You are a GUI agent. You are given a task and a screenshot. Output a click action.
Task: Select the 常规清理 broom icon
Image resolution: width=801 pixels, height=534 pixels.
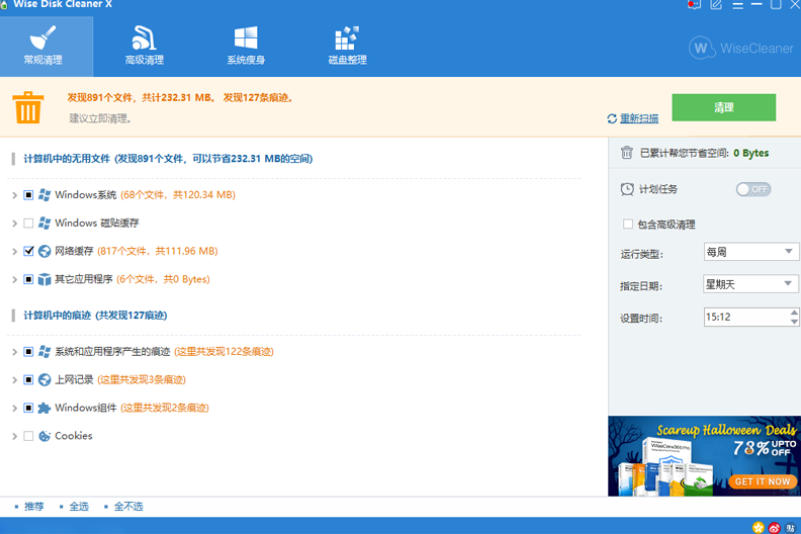click(43, 38)
